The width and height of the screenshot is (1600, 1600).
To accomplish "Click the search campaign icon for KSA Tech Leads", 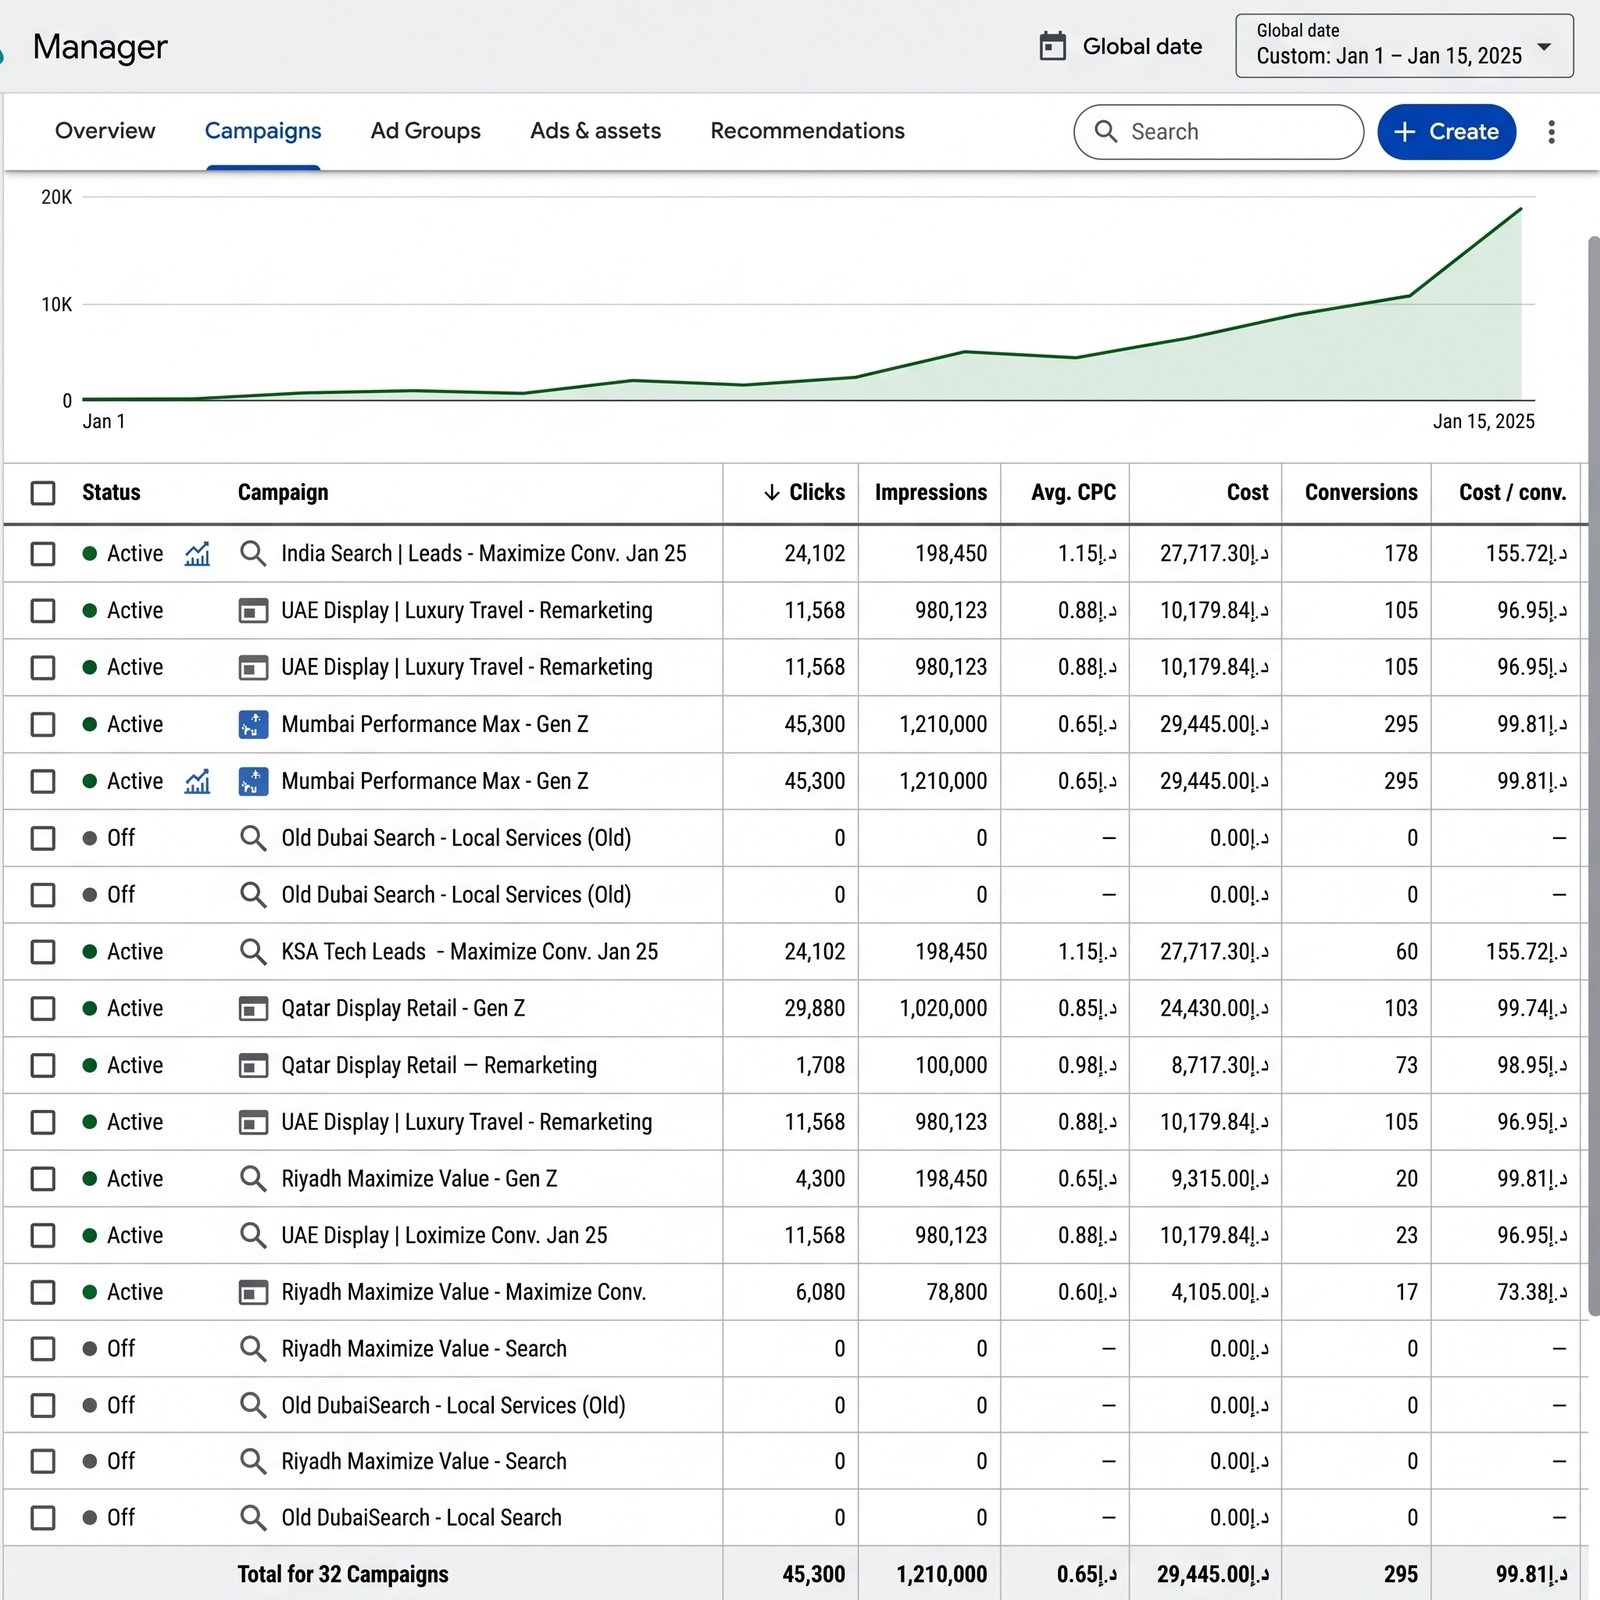I will pyautogui.click(x=253, y=951).
